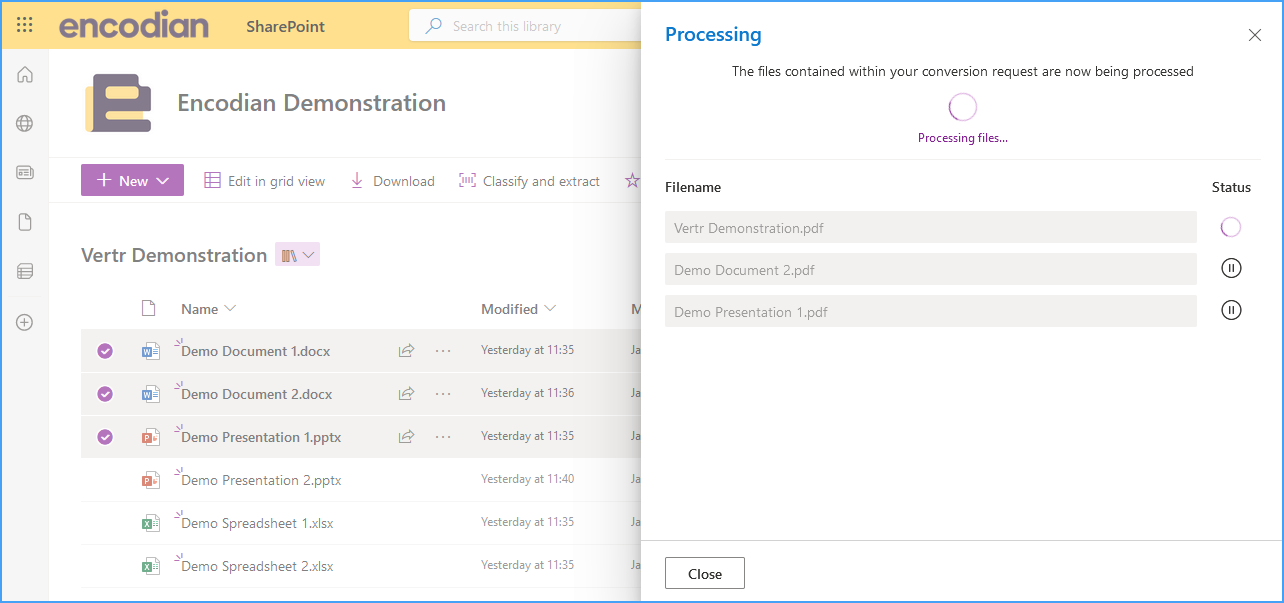Open the library view switcher dropdown

(297, 255)
